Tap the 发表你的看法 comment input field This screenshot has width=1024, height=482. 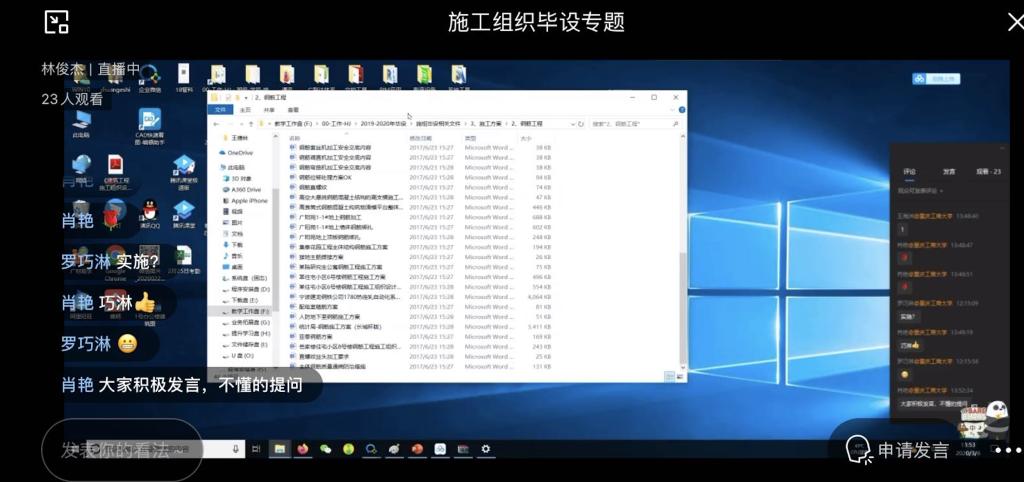122,450
